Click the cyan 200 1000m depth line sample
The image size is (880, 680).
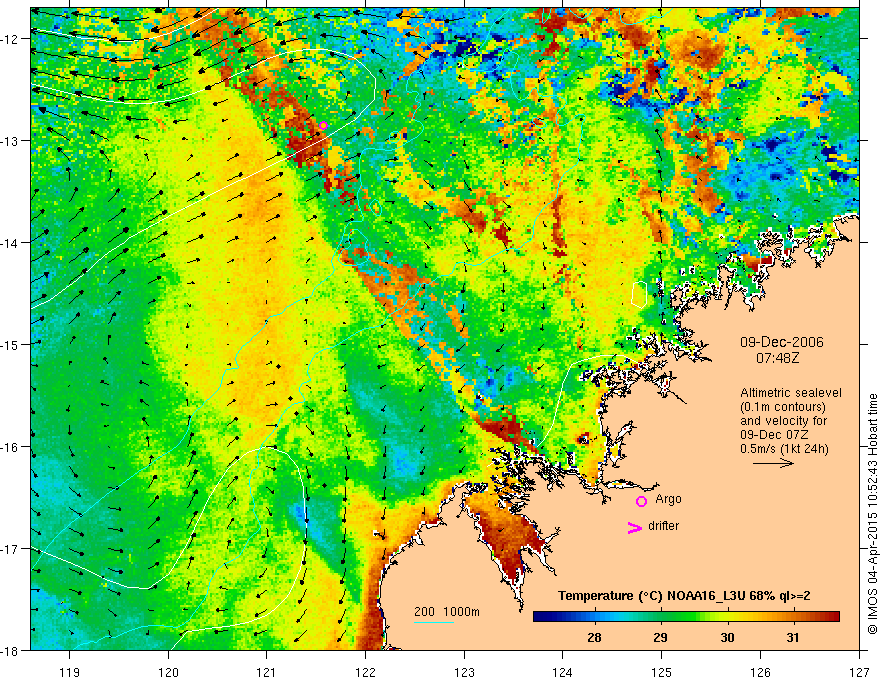pyautogui.click(x=434, y=622)
